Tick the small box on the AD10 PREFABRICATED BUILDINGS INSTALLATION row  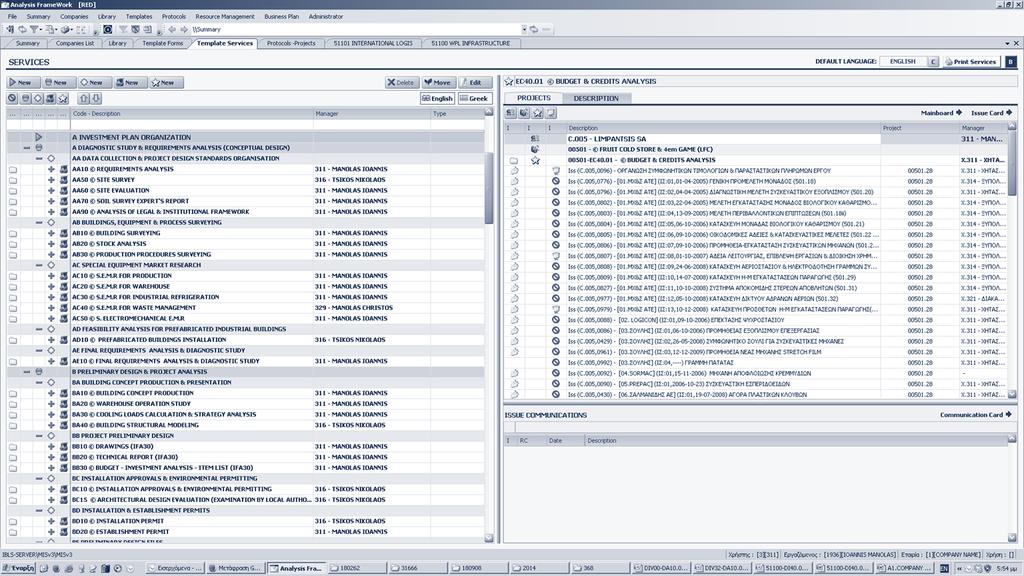pos(13,340)
